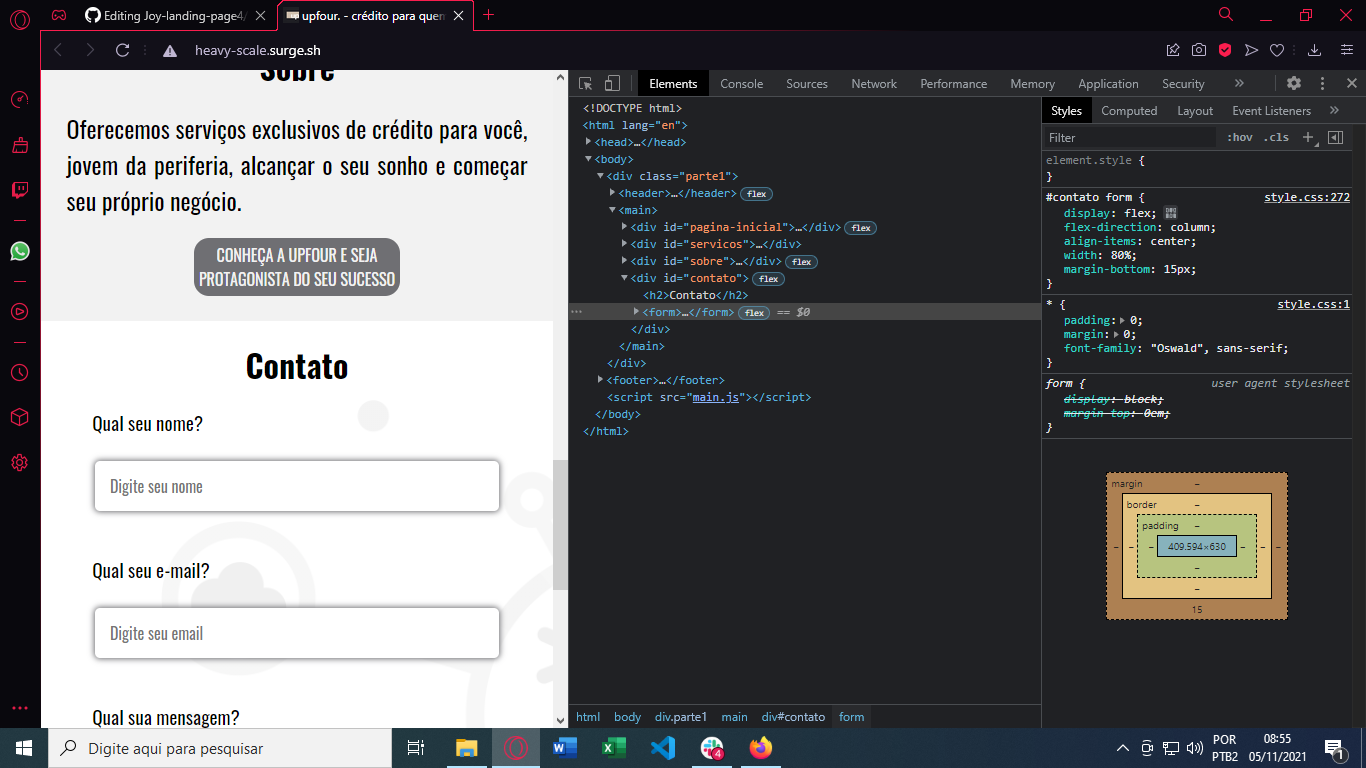Open the search tabs magnifier icon
Viewport: 1366px width, 768px height.
pos(1226,15)
